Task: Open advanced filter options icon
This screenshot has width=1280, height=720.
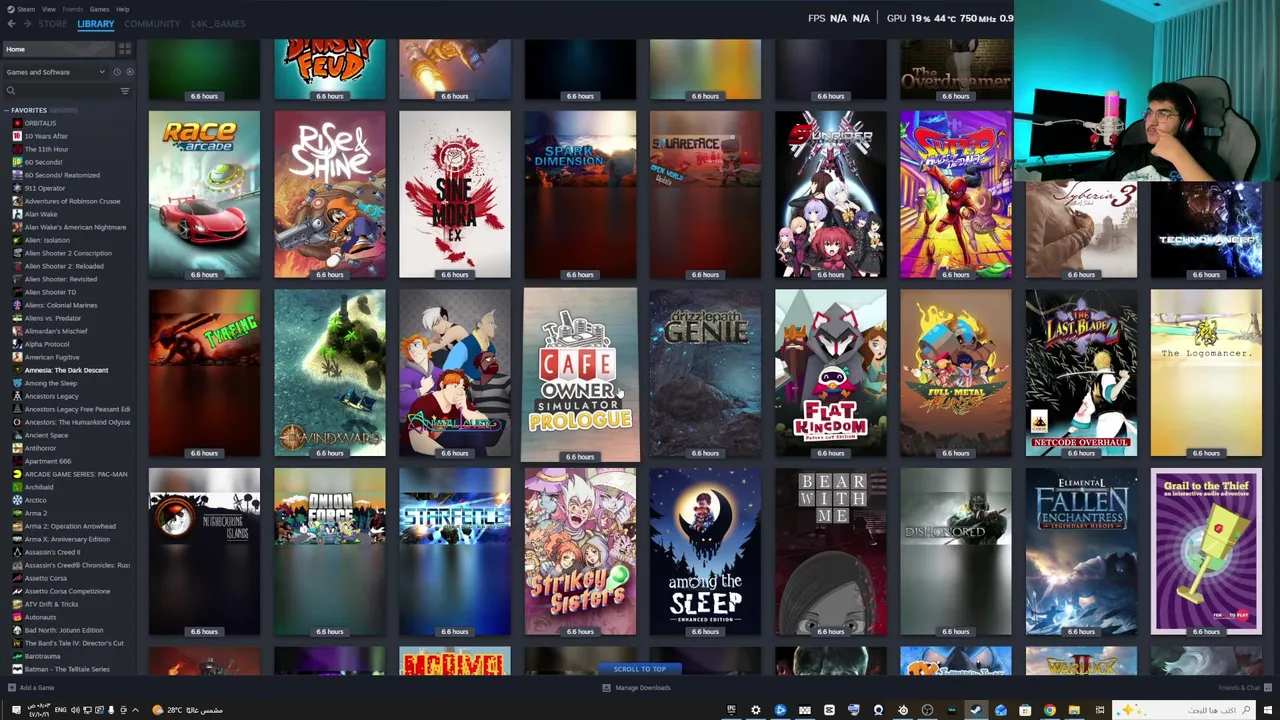Action: pos(125,91)
